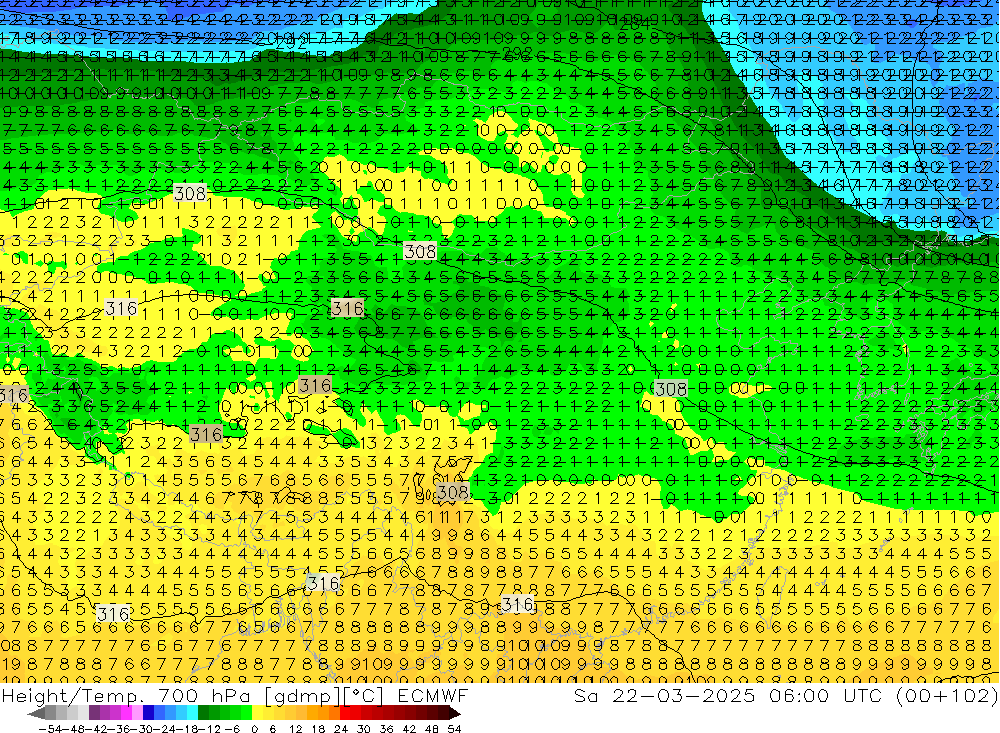Click the '24' value under the color scale
This screenshot has height=733, width=1000.
click(341, 729)
